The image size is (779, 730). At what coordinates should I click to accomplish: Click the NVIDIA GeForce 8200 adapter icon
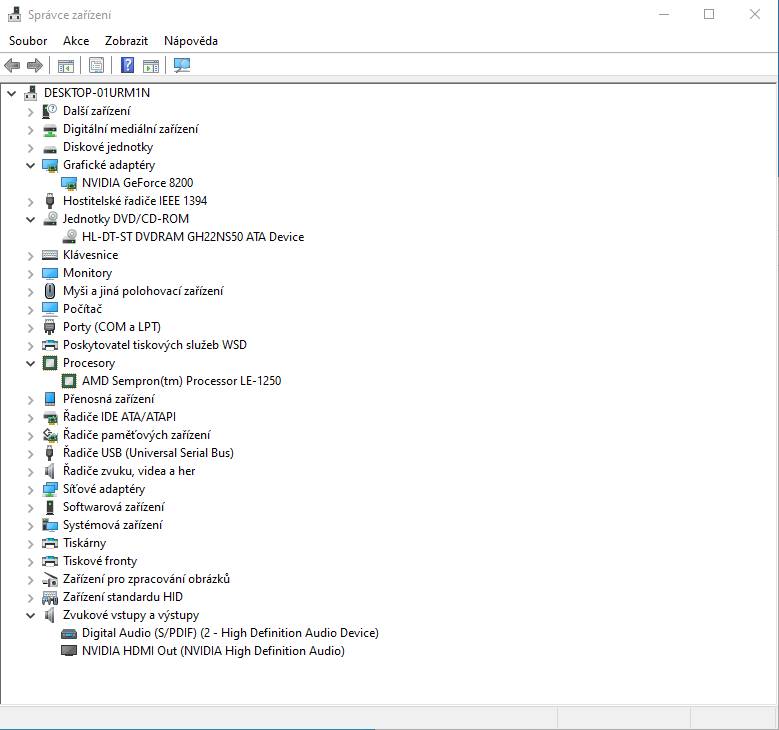coord(69,183)
